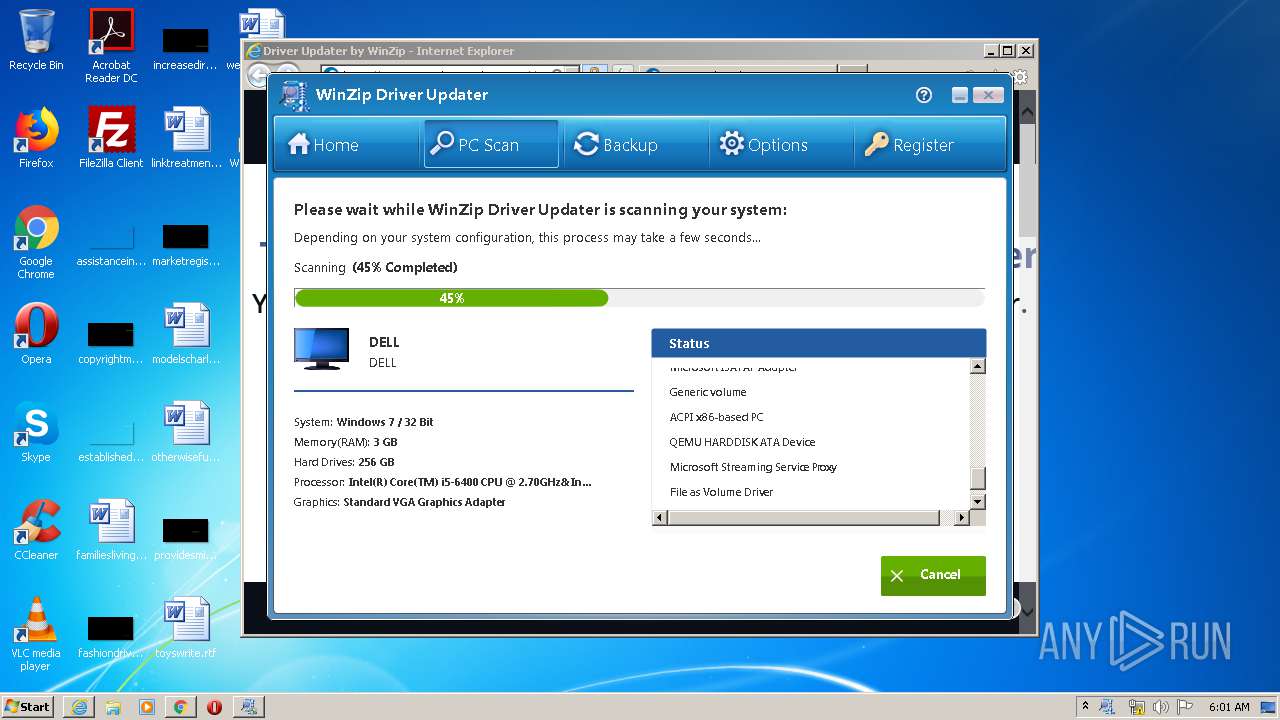Image resolution: width=1280 pixels, height=720 pixels.
Task: Click the WinZip Driver Updater taskbar item
Action: [x=248, y=707]
